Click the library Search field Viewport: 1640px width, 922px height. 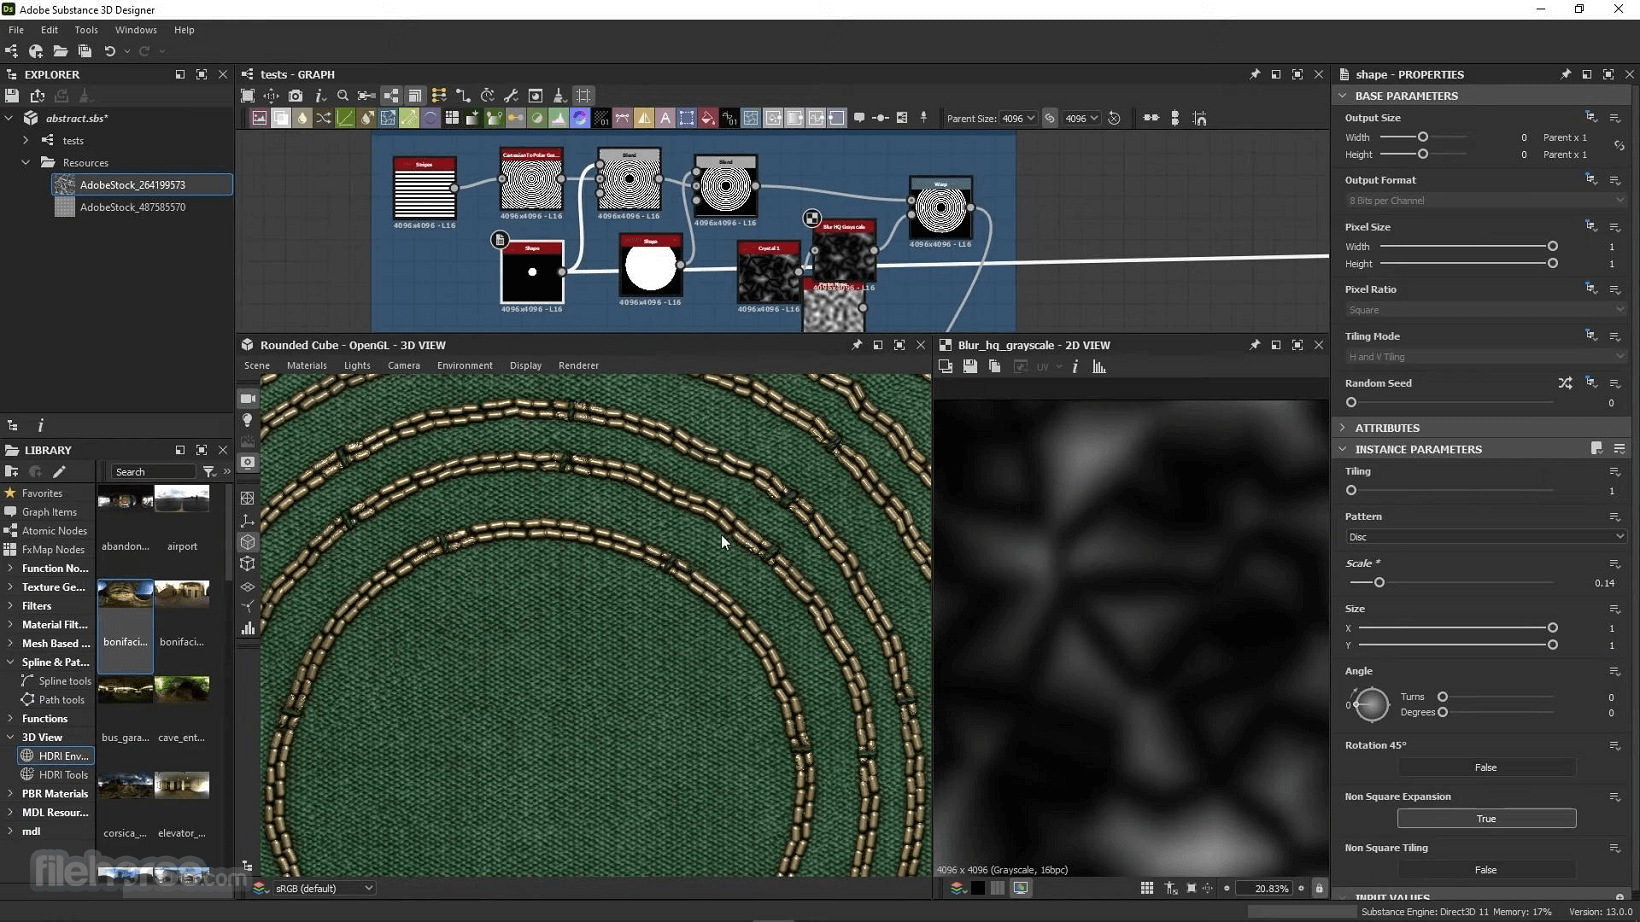[x=153, y=472]
